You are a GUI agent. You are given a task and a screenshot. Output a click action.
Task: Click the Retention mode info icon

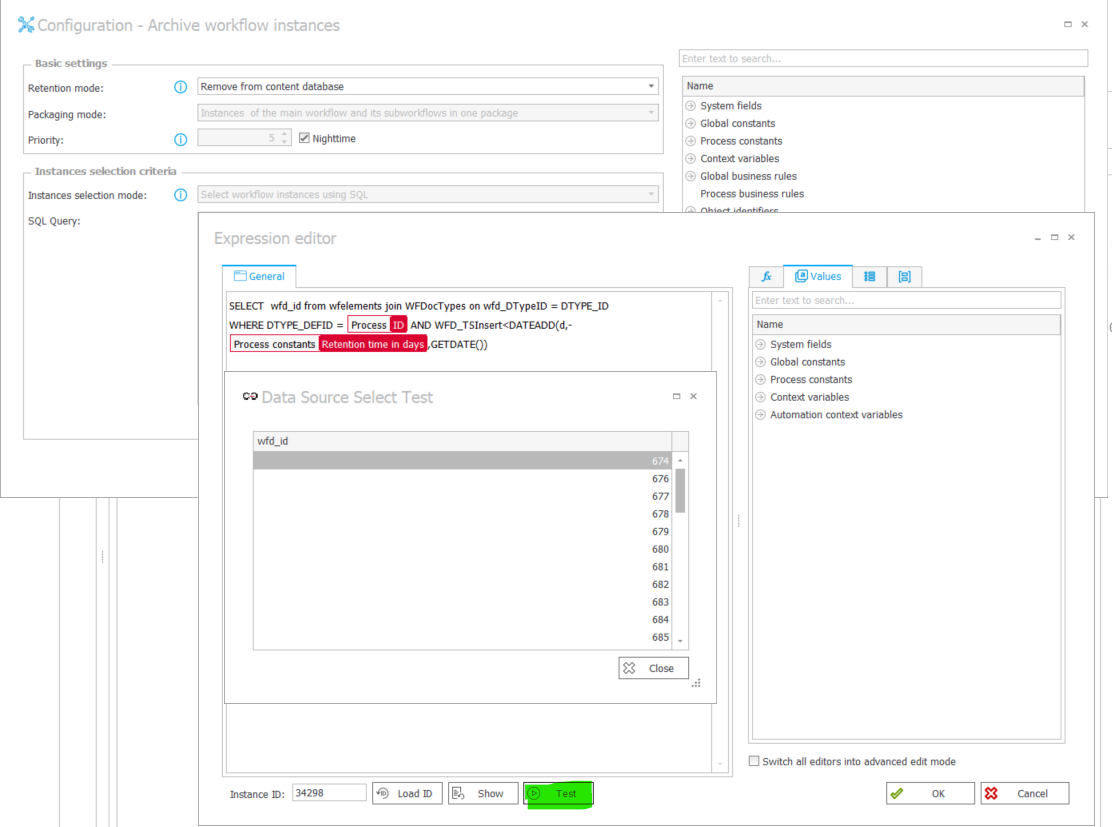click(181, 88)
